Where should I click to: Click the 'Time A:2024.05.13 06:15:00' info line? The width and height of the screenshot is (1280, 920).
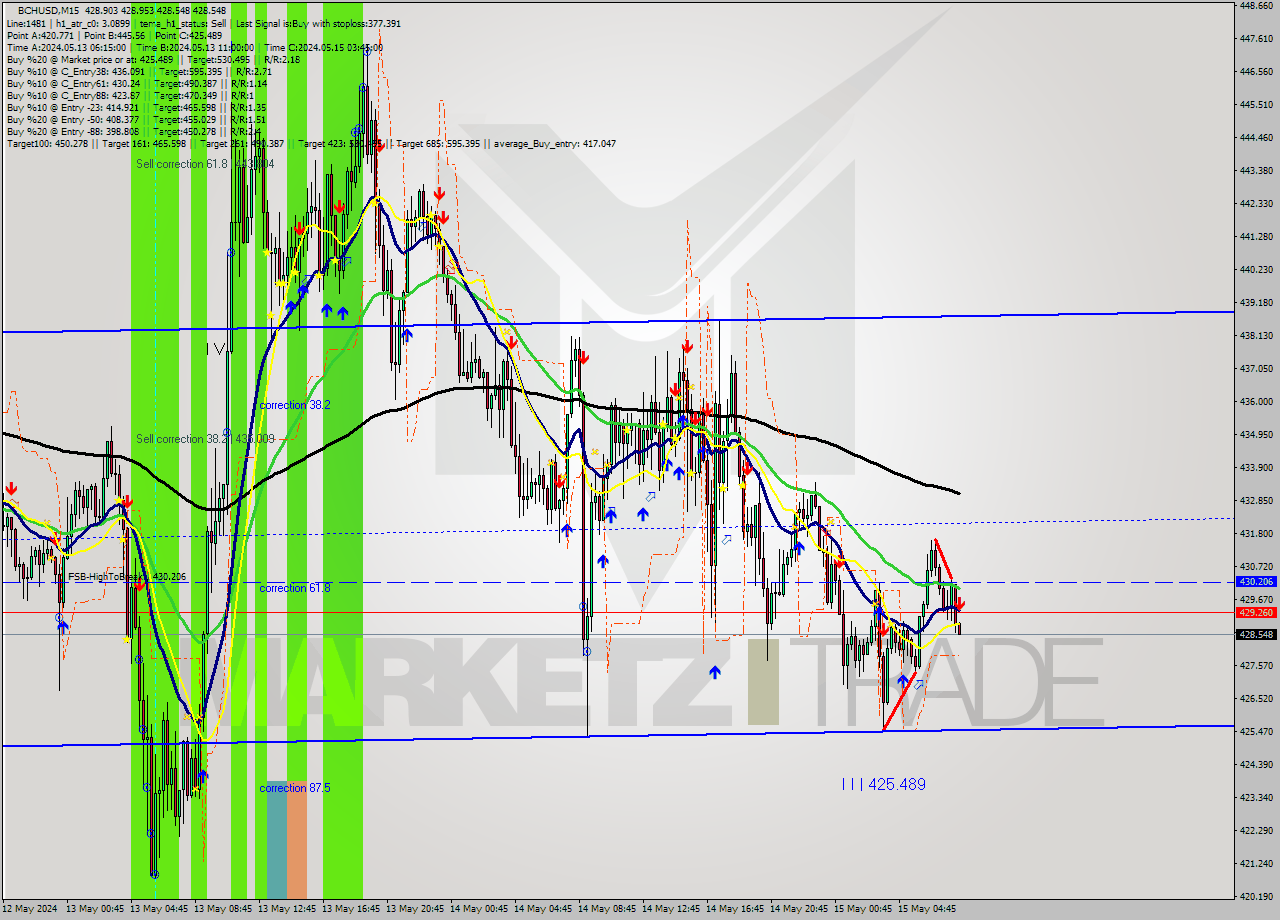[194, 47]
